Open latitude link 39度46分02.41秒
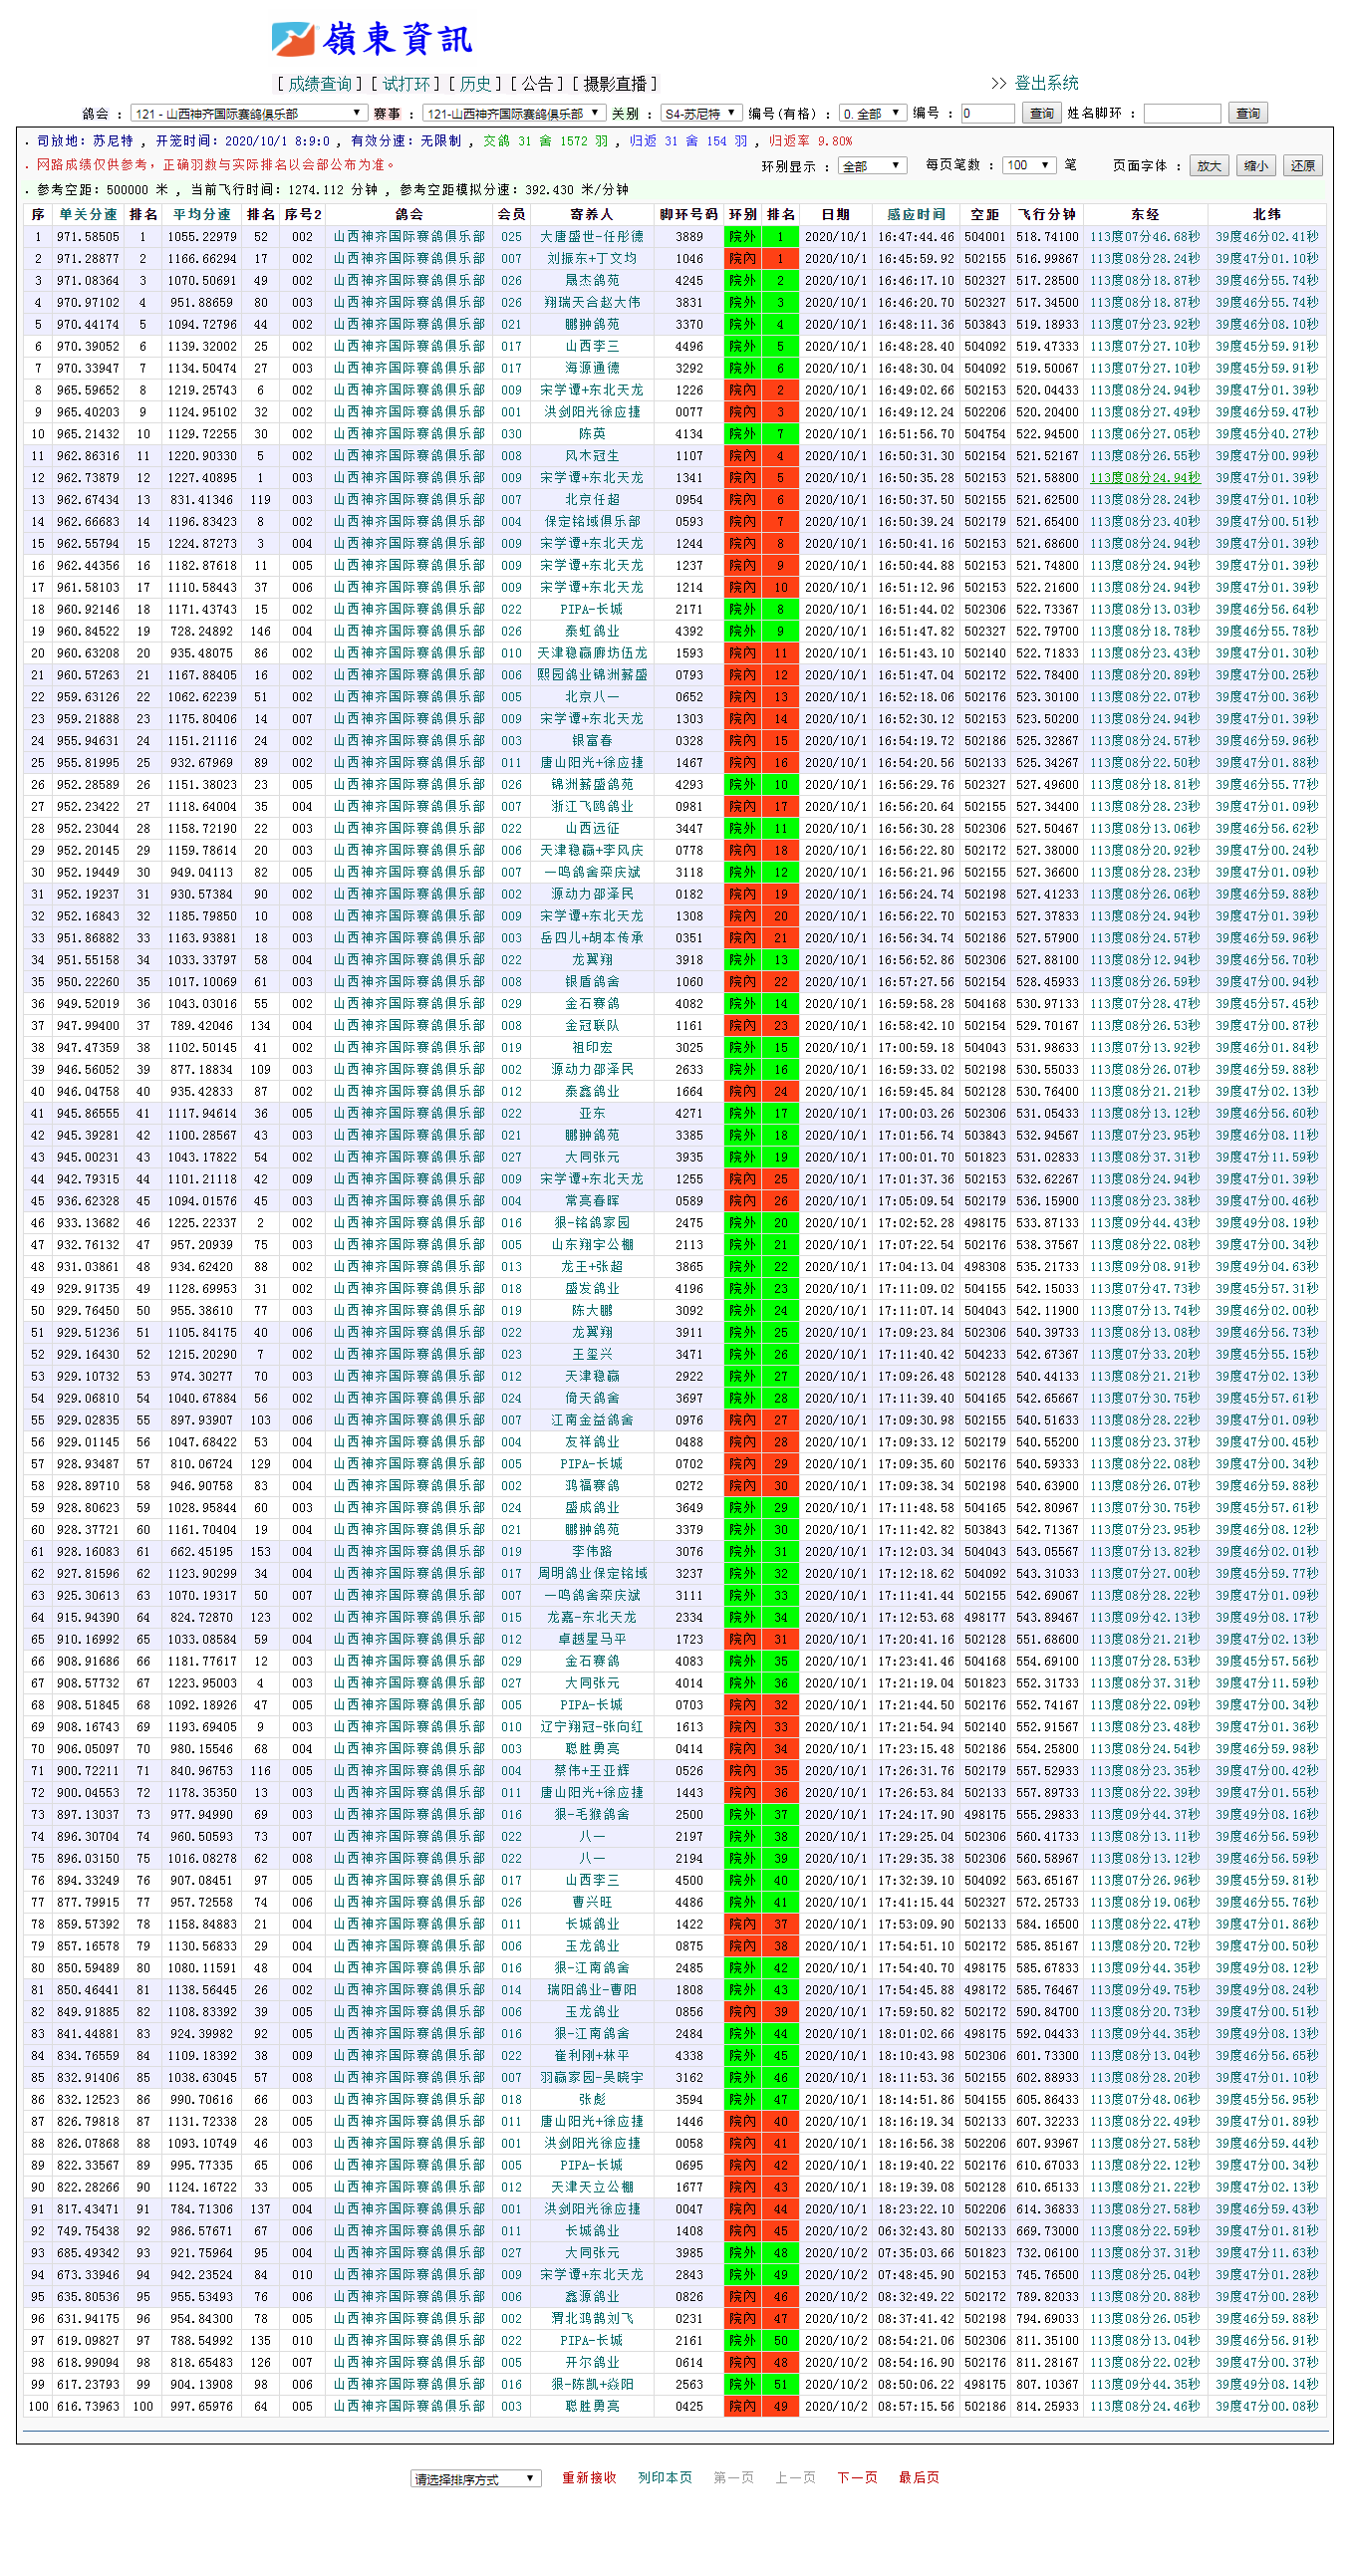Viewport: 1350px width, 2576px height. [x=1267, y=237]
